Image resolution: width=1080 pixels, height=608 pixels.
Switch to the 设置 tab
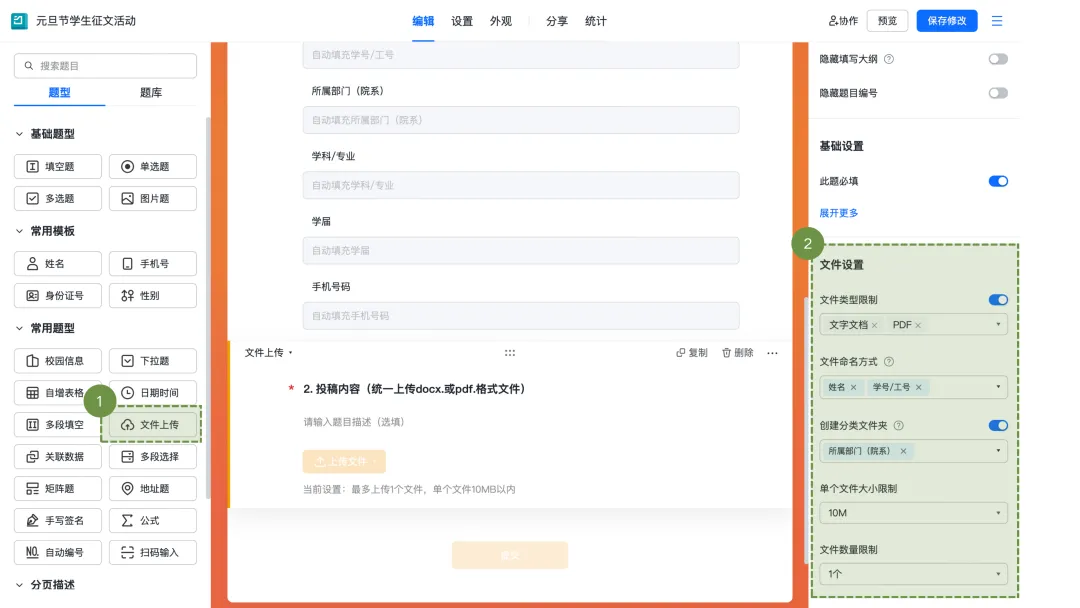[x=462, y=21]
